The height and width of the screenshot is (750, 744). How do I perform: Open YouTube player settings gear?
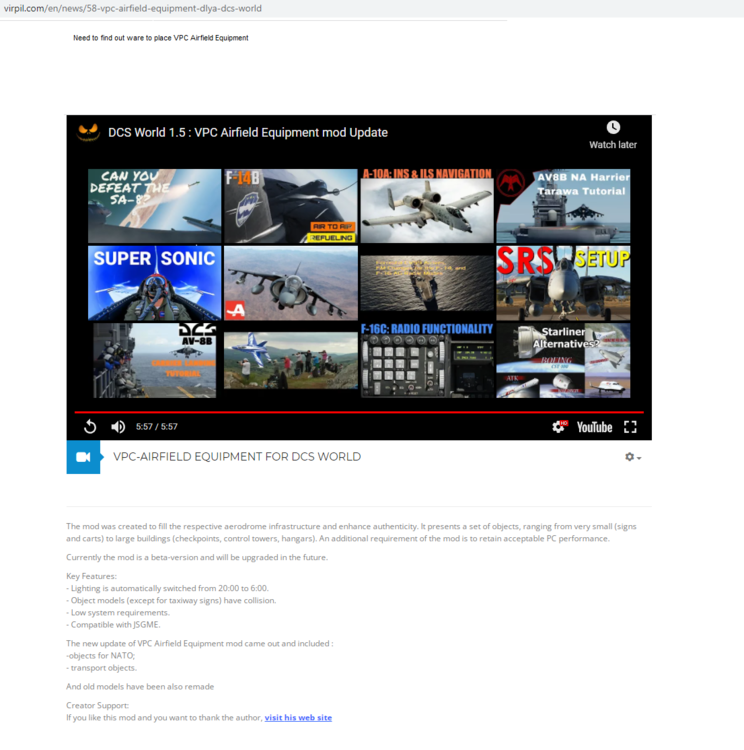pyautogui.click(x=559, y=426)
